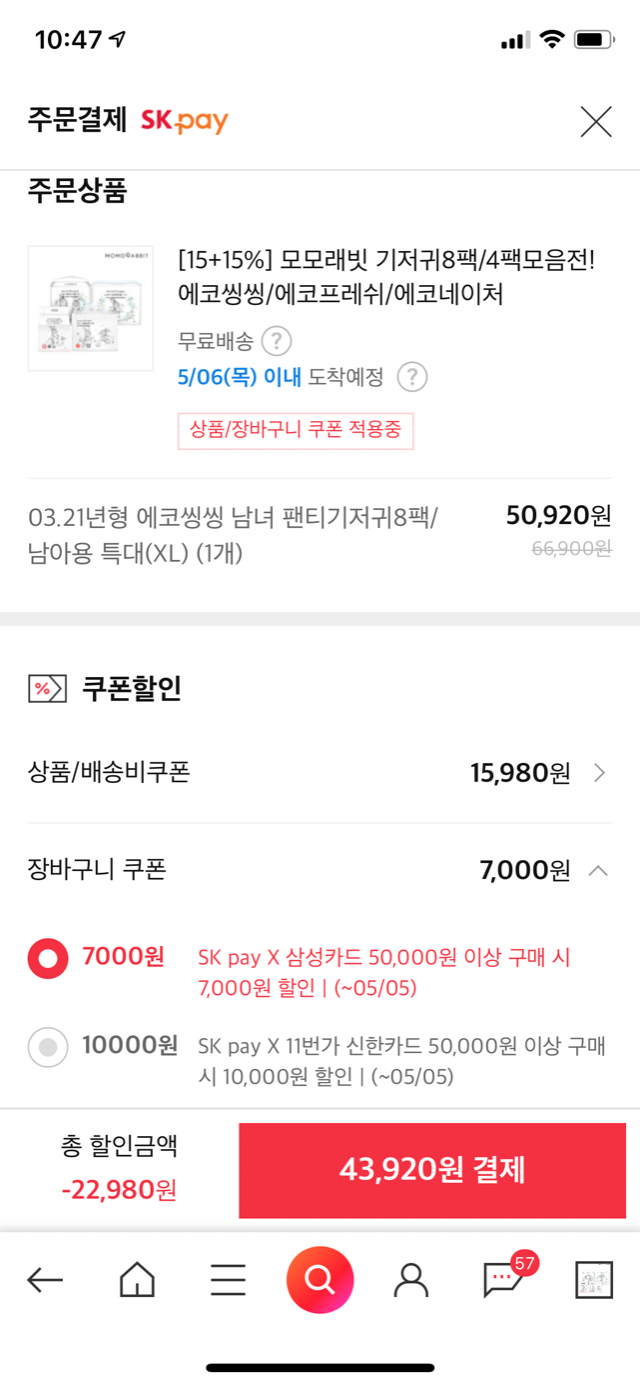Collapse the 장바구니 쿠폰 section
This screenshot has width=640, height=1386.
coord(598,870)
